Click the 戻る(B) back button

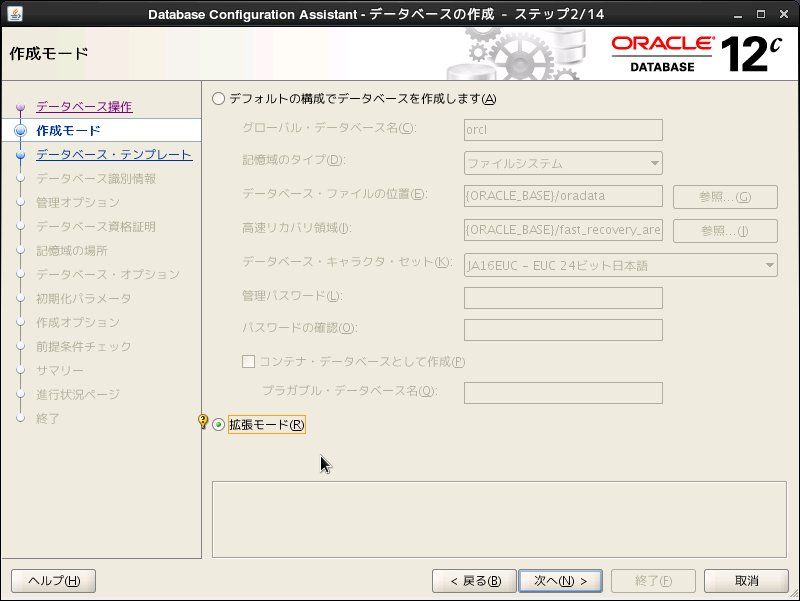[x=474, y=581]
